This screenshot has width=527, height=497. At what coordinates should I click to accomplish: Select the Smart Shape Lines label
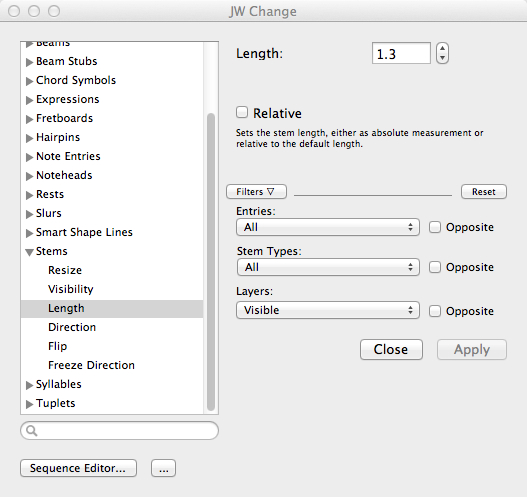[x=84, y=232]
